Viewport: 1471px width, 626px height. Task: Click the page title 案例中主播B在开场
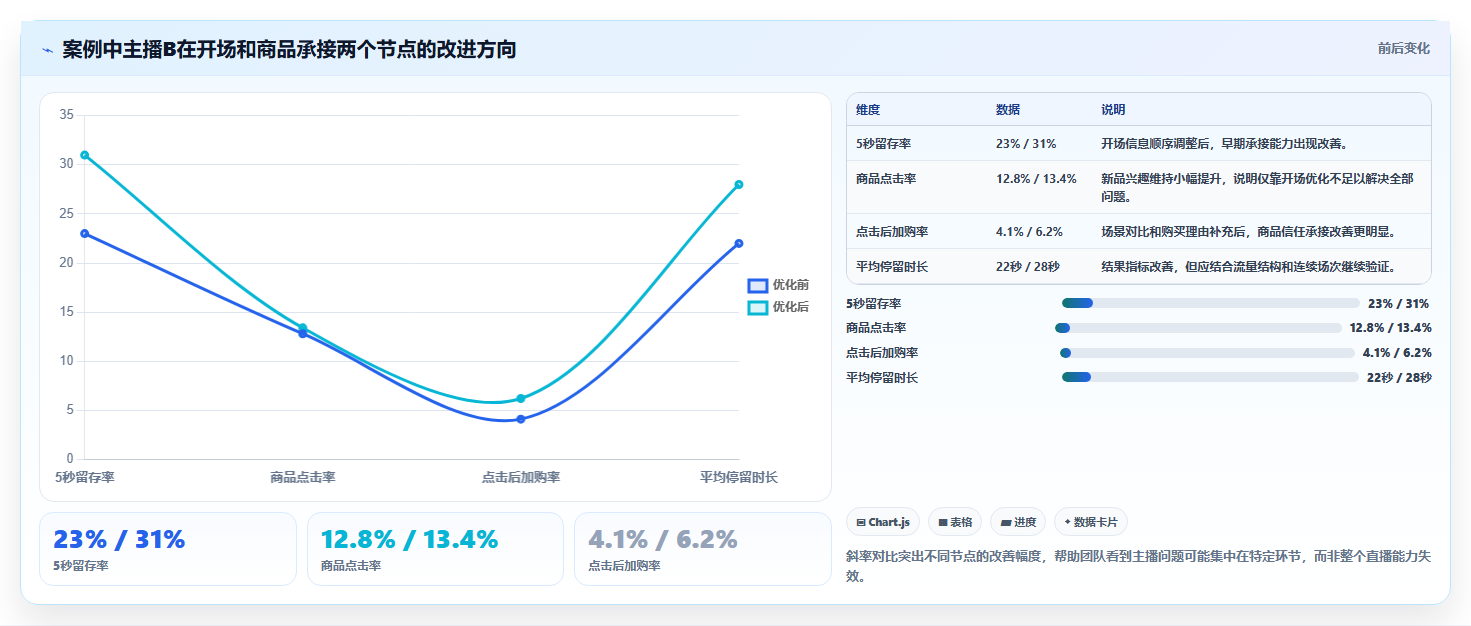(289, 50)
